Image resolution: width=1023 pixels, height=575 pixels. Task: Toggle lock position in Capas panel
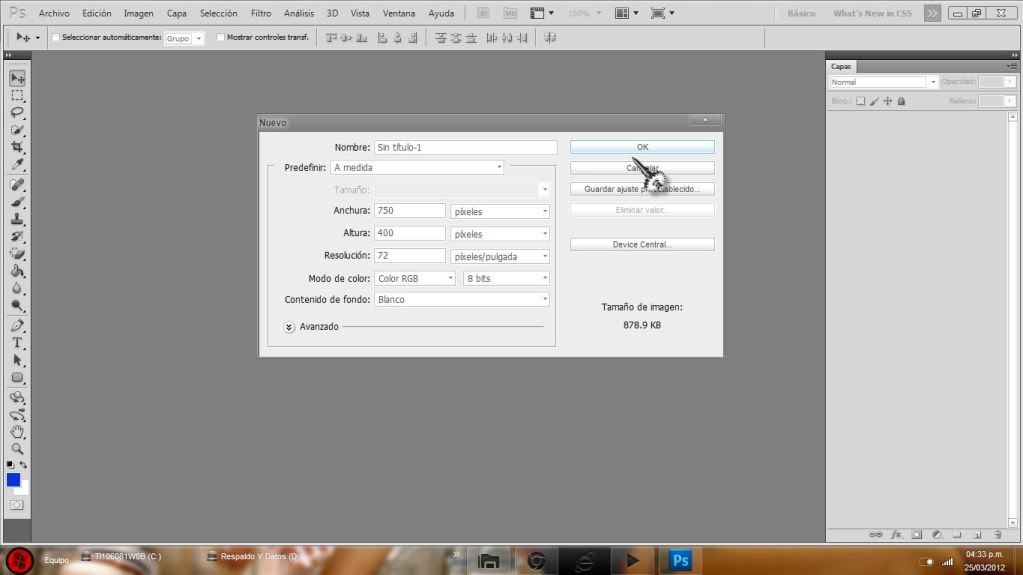(x=887, y=101)
